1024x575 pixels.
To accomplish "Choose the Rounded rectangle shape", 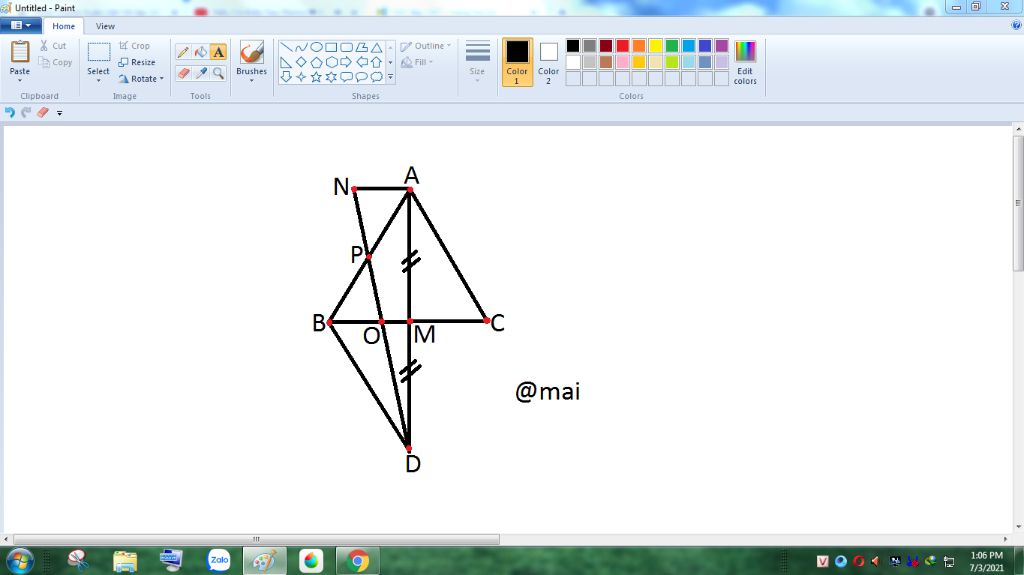I will [x=346, y=47].
